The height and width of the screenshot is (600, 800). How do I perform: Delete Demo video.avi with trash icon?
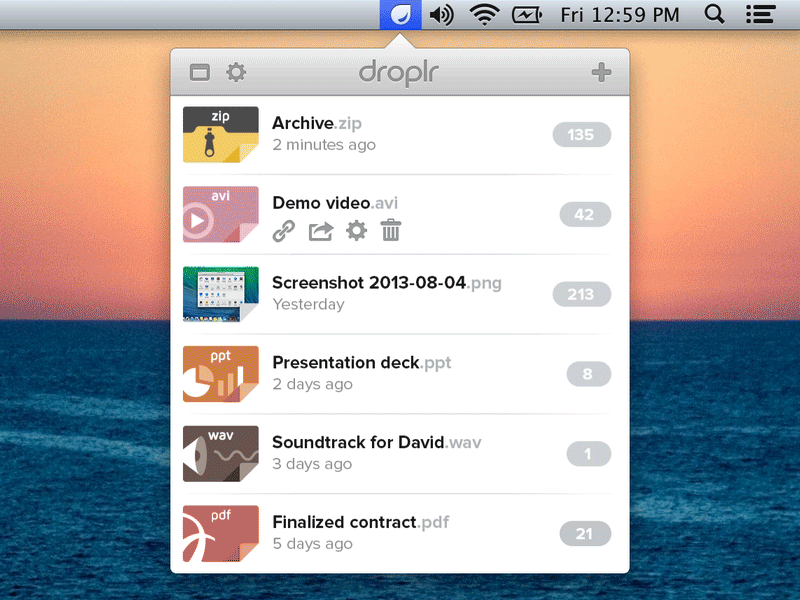391,230
